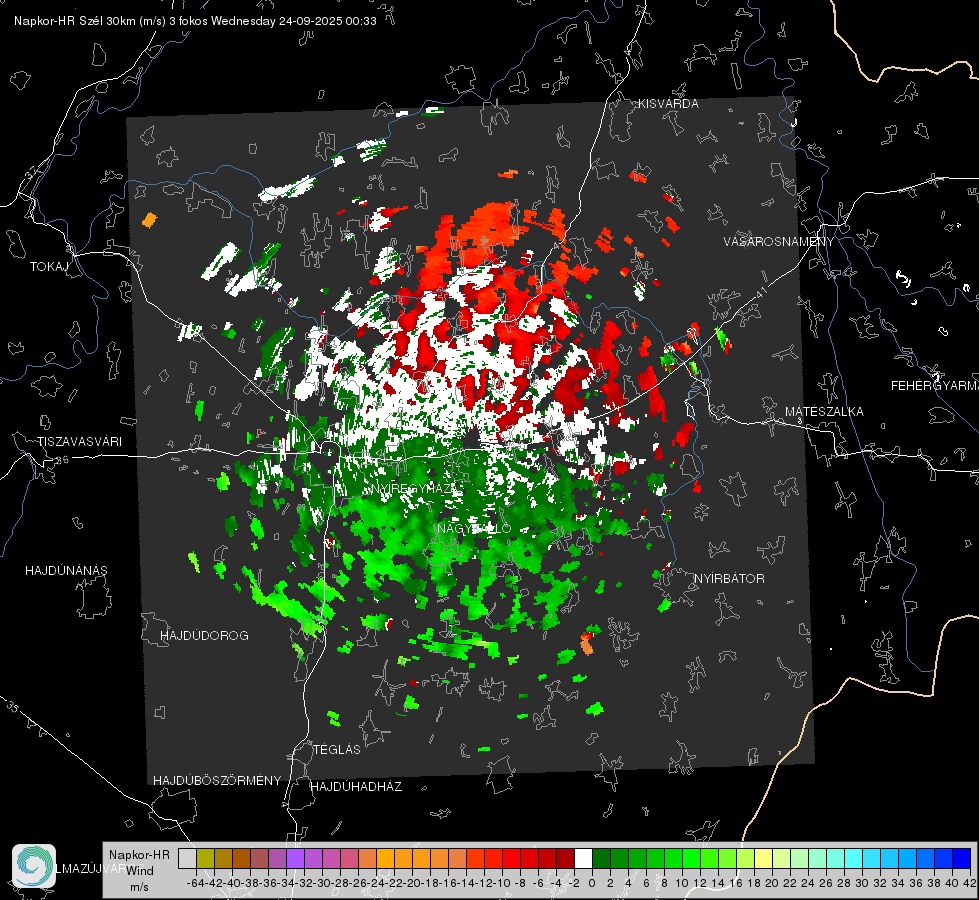Viewport: 979px width, 900px height.
Task: Click the TÉGLÁS town label
Action: (x=337, y=750)
